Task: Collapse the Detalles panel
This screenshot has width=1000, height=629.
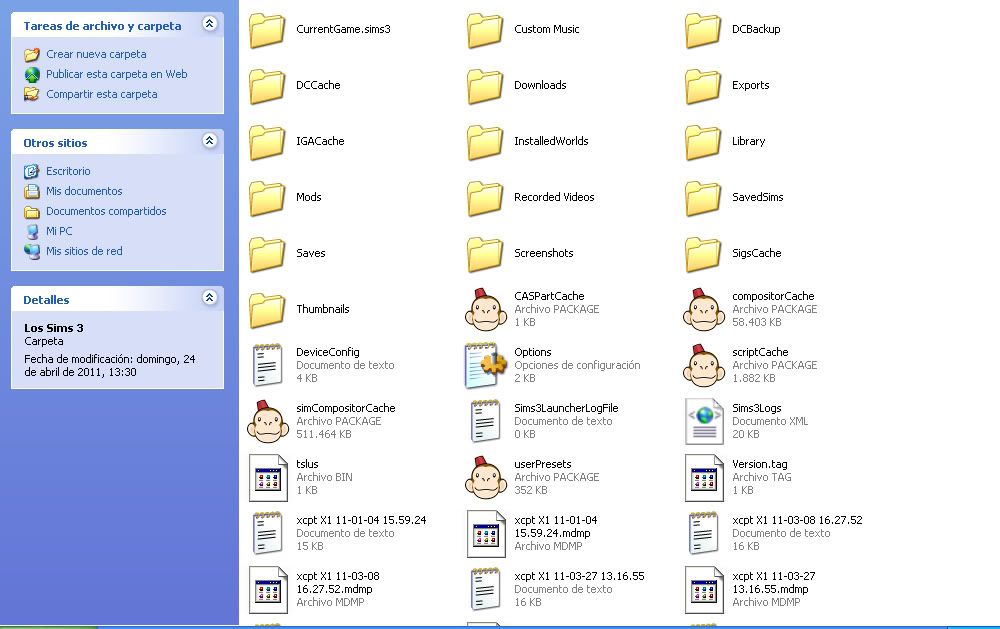Action: [209, 298]
